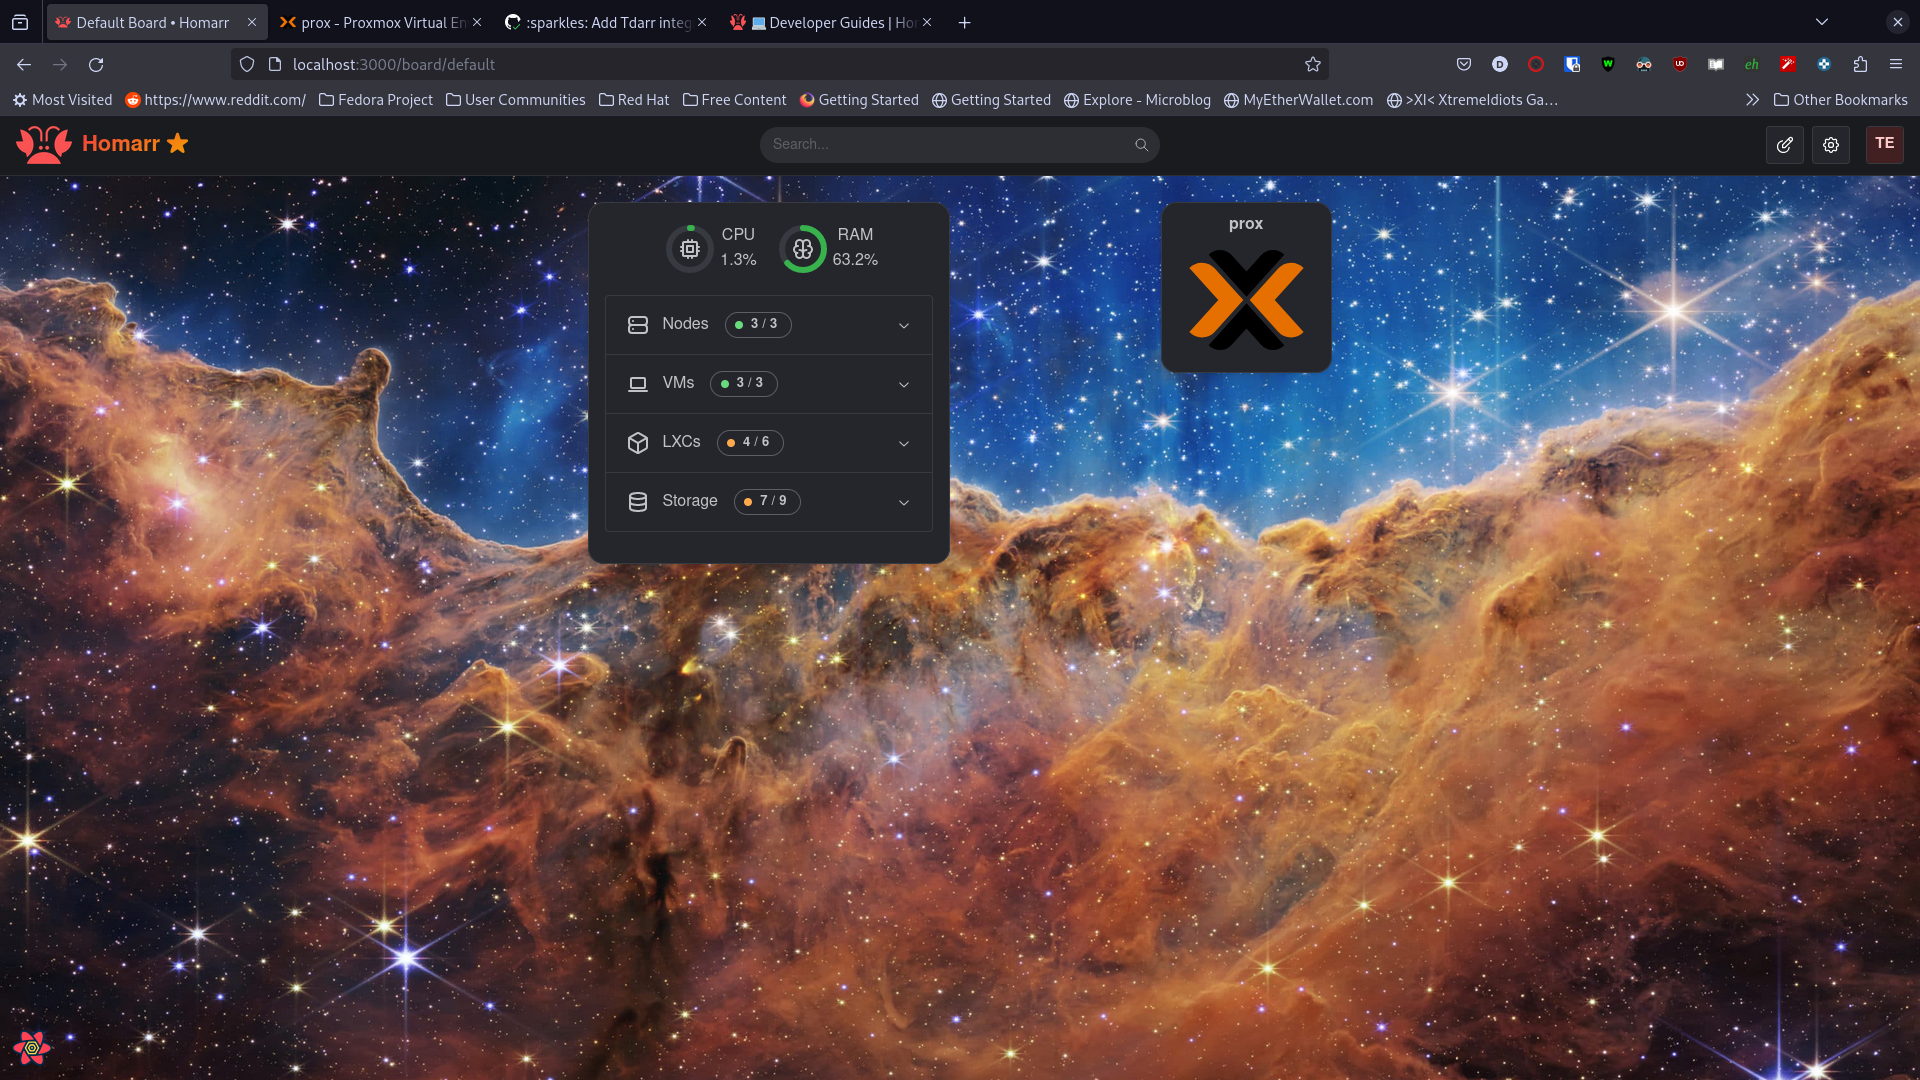The image size is (1920, 1080).
Task: Bookmark this page with the star icon
Action: (1313, 65)
